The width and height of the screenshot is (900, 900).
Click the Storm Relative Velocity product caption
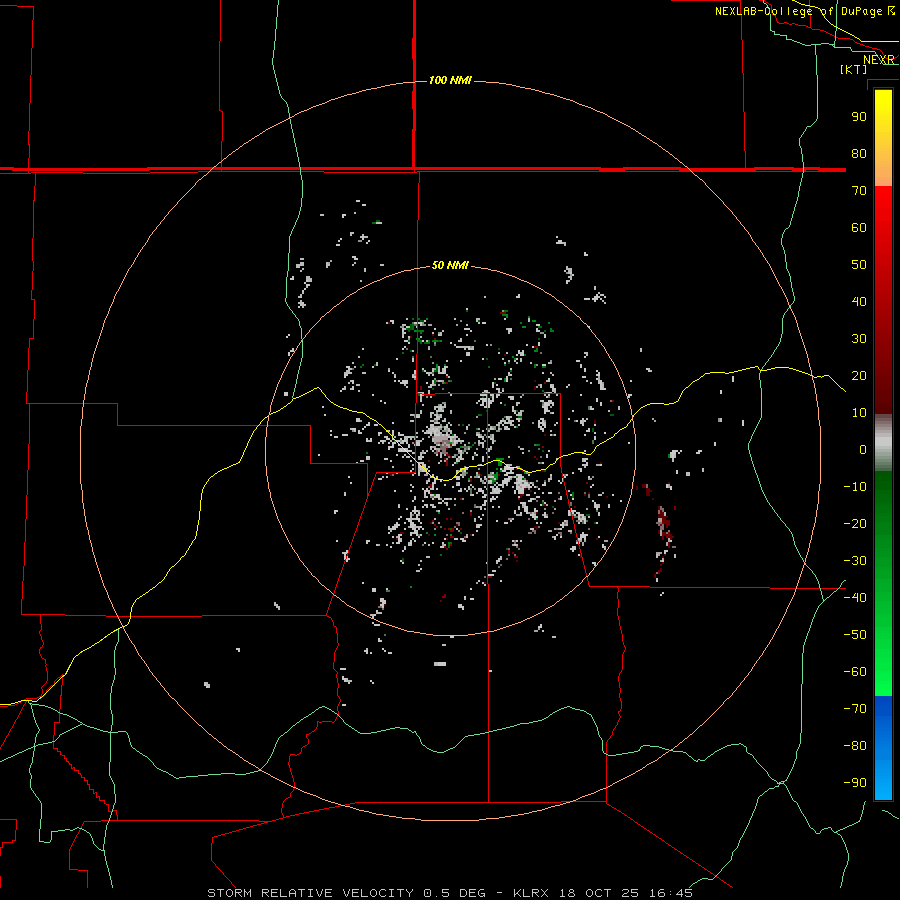pyautogui.click(x=449, y=893)
